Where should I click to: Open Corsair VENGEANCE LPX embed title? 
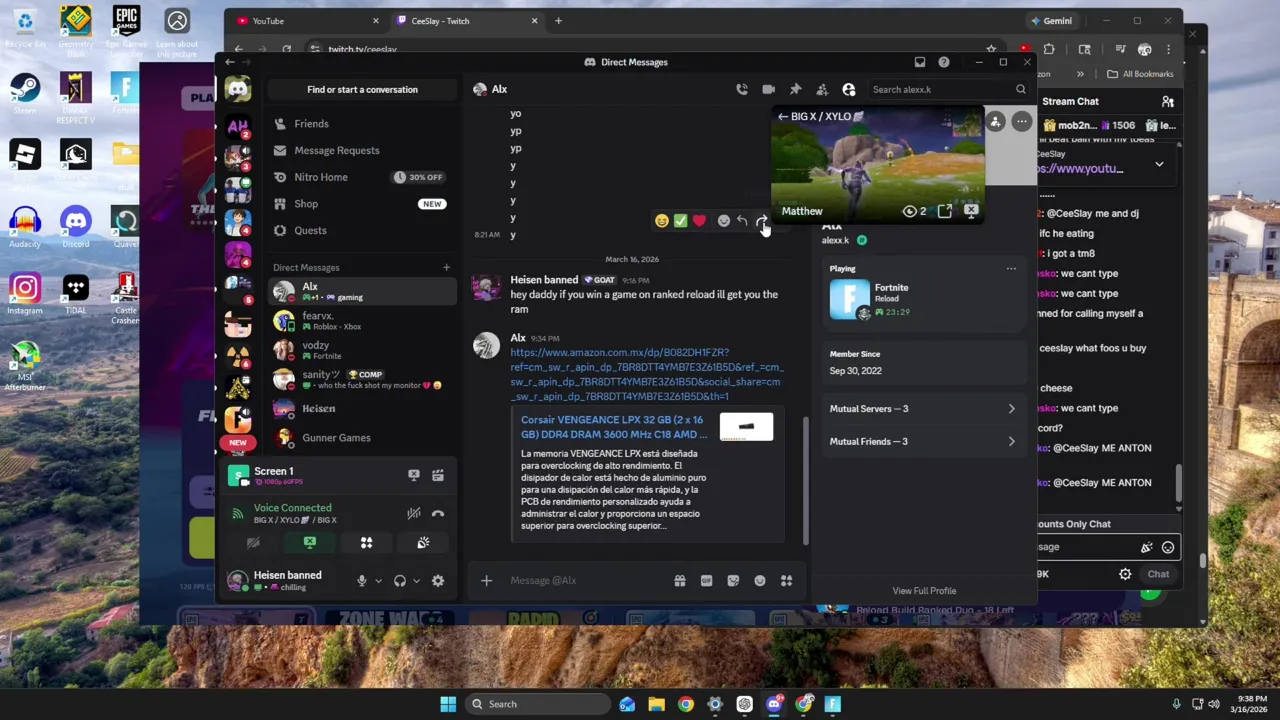coord(614,427)
